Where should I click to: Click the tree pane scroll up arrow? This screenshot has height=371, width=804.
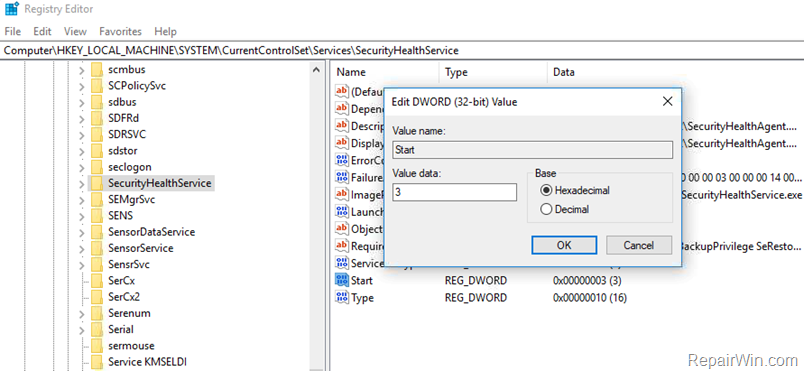tap(317, 70)
